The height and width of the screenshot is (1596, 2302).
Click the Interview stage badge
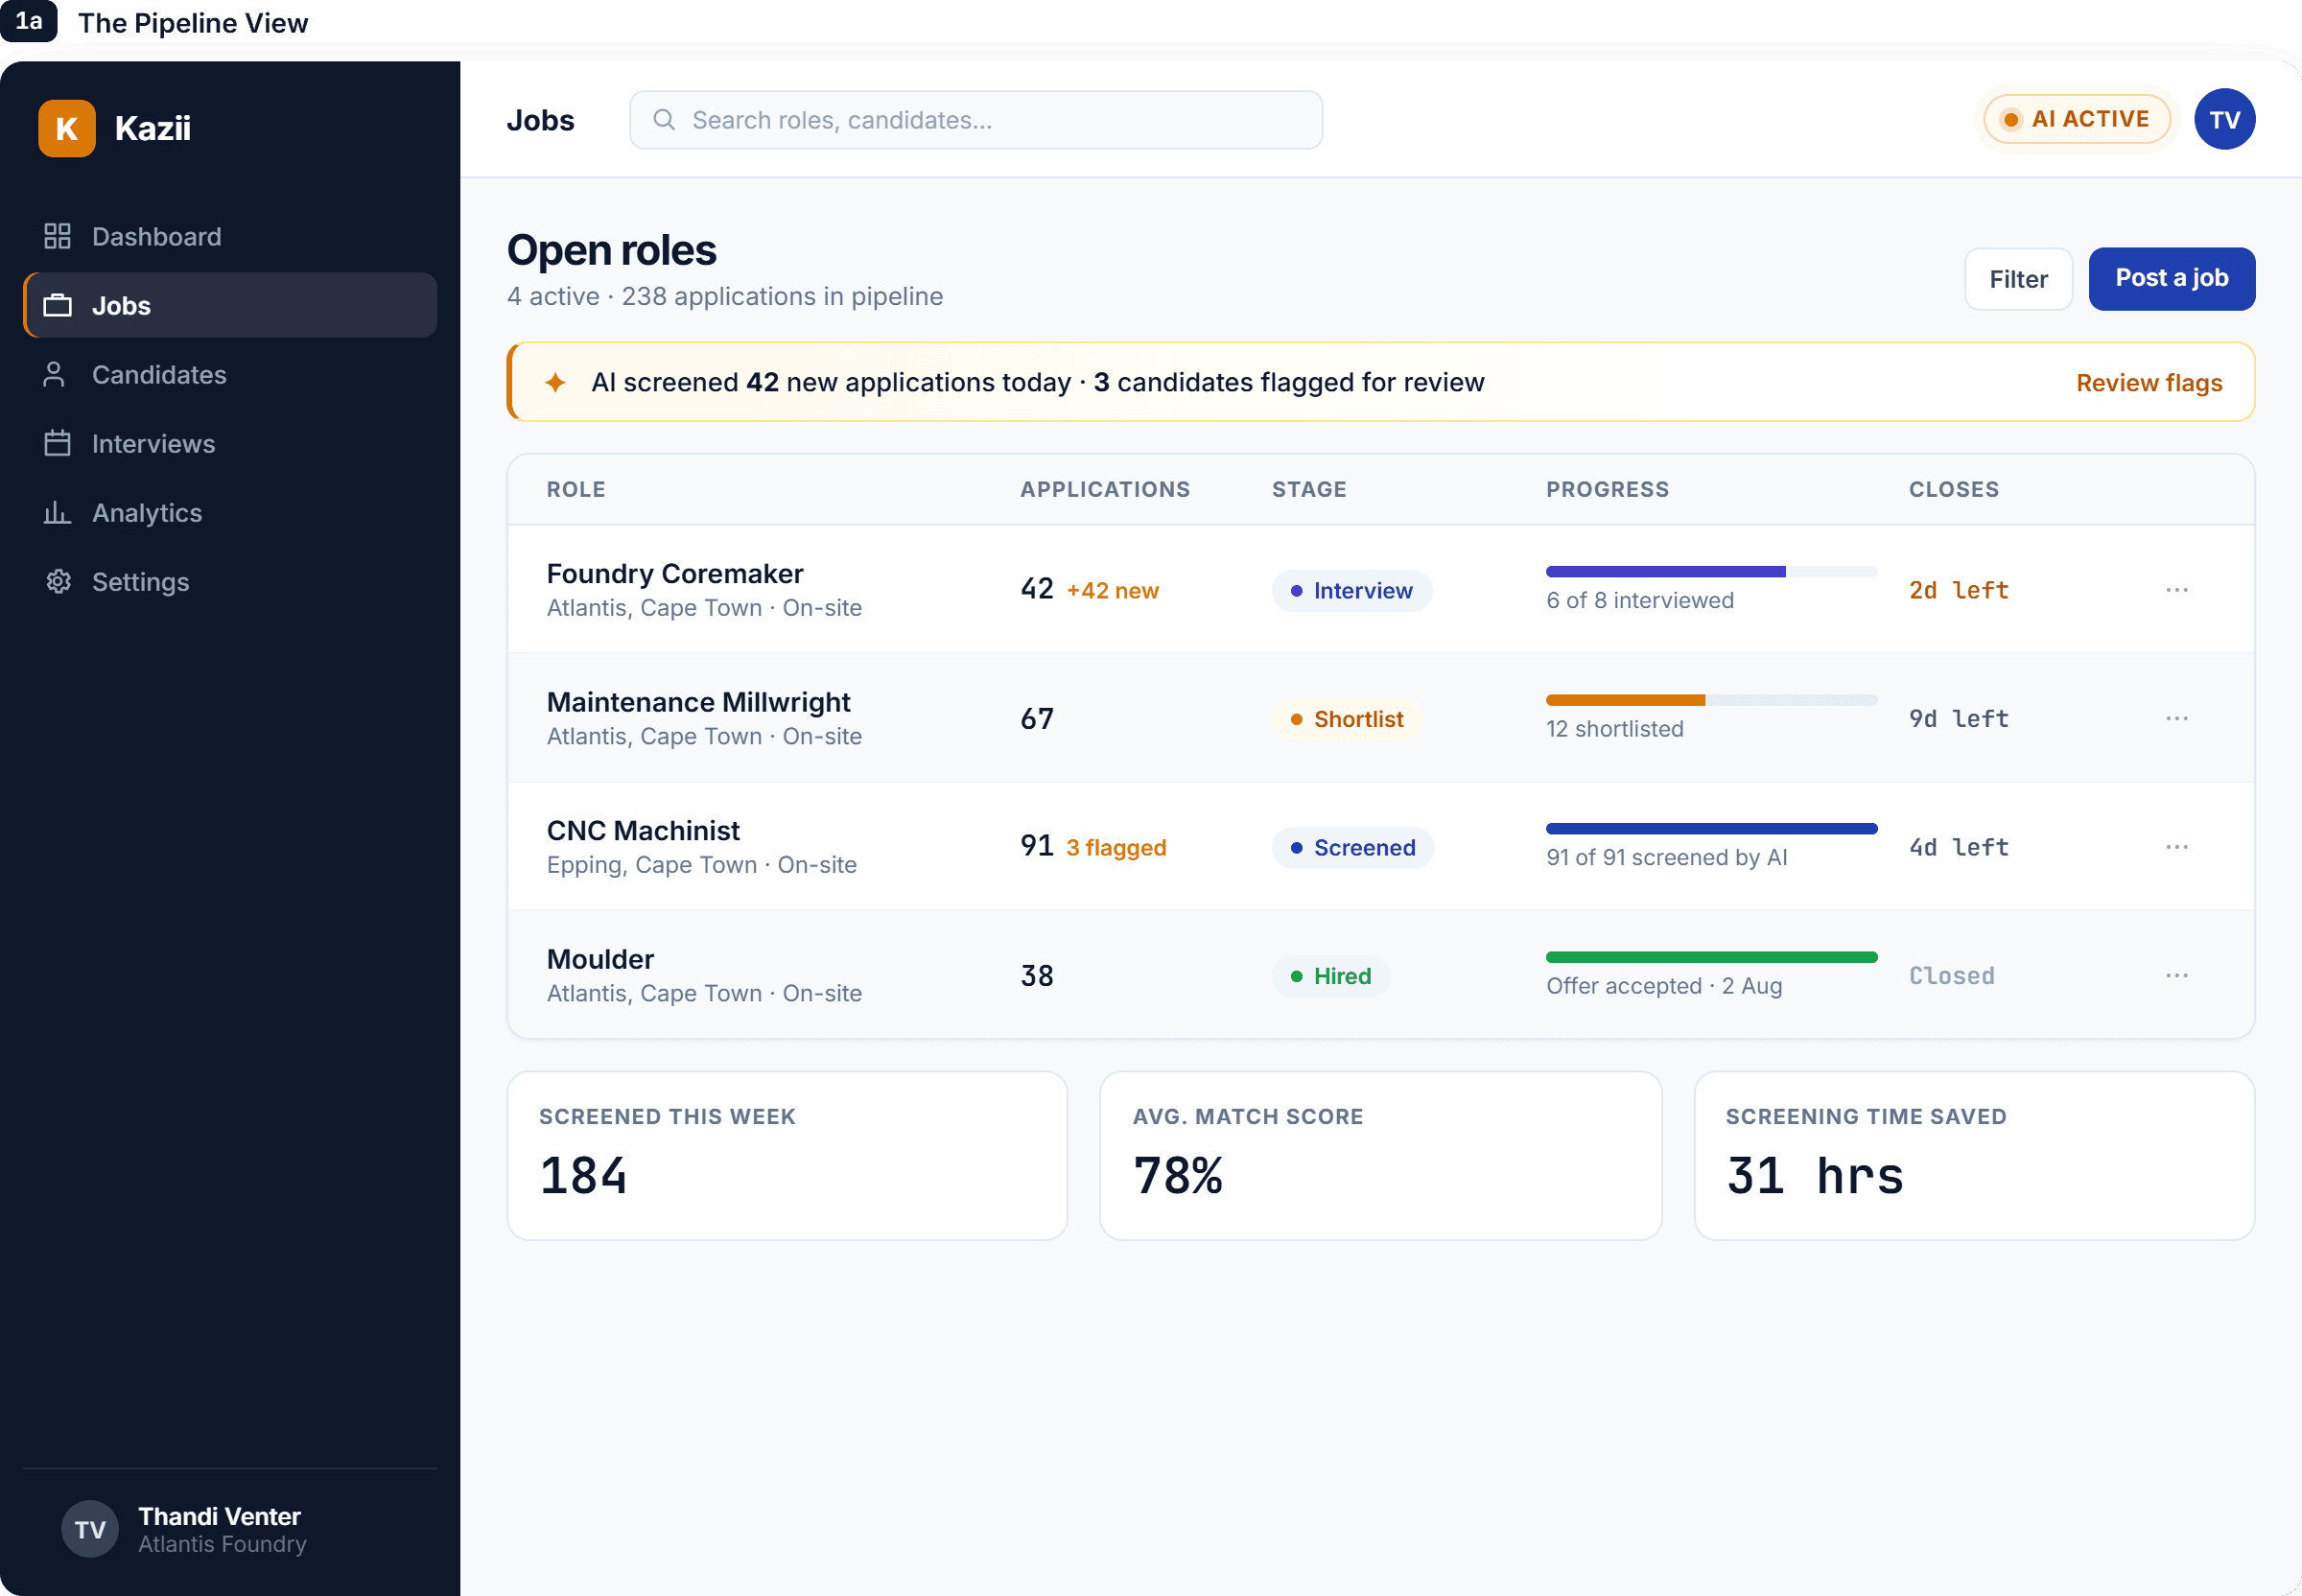point(1351,591)
